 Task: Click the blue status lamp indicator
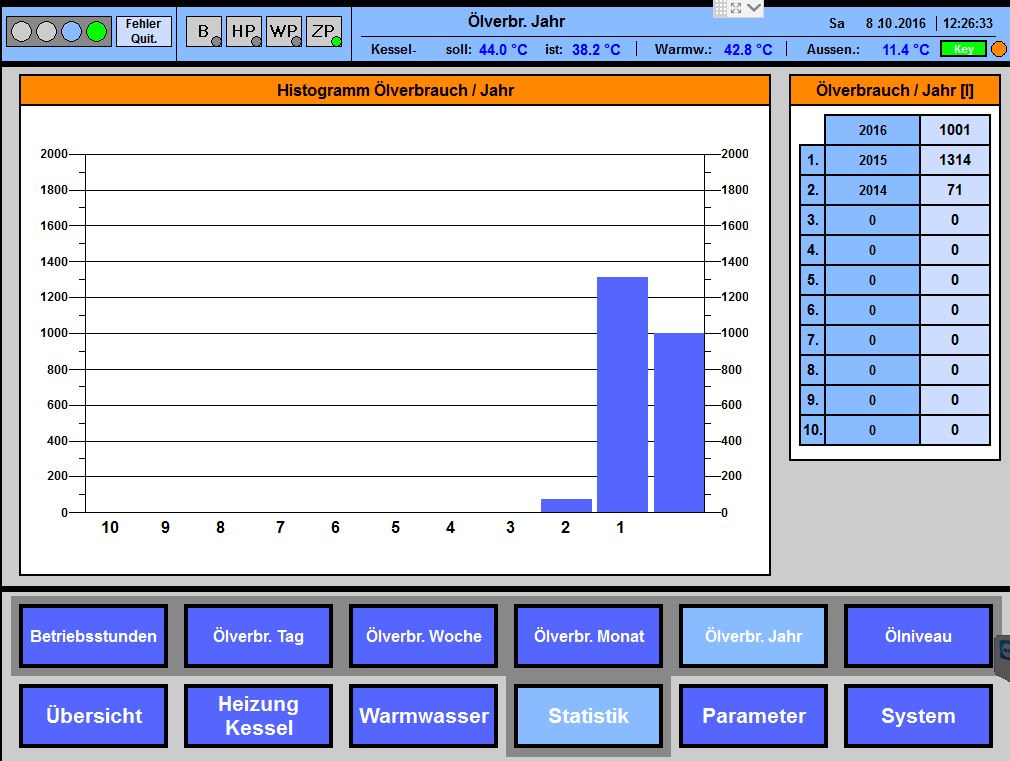[71, 31]
